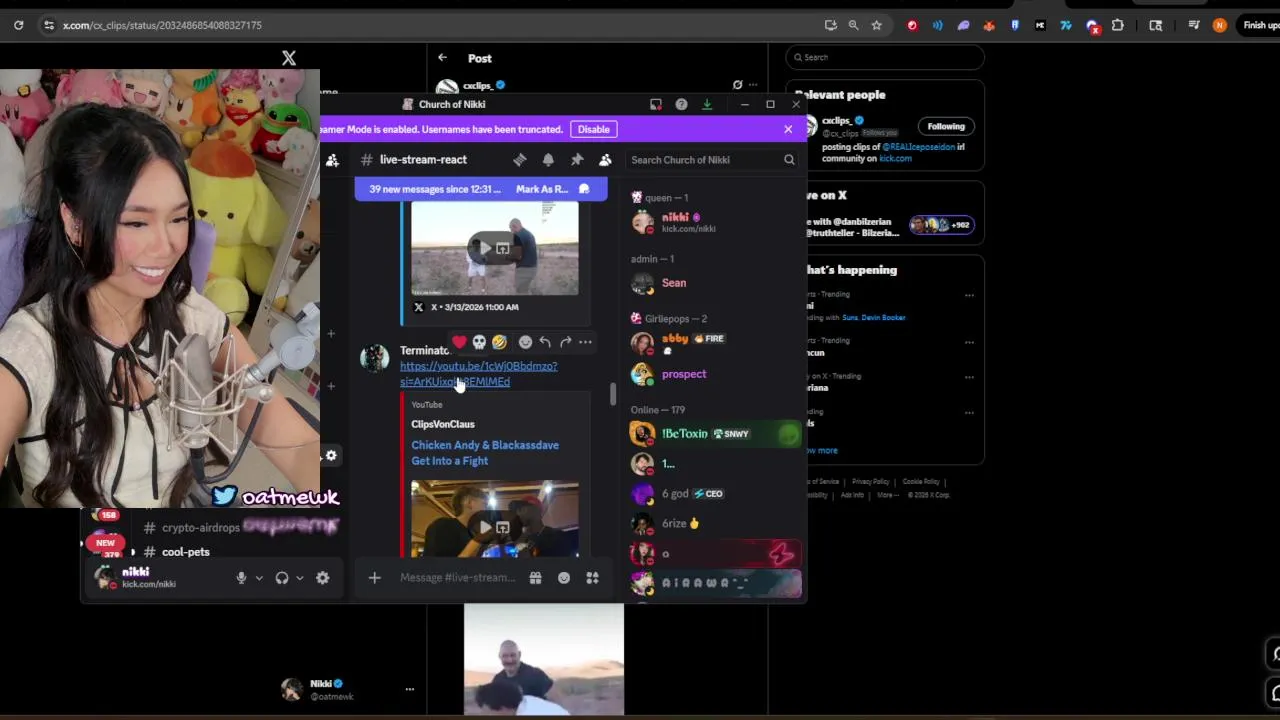Open the youtu.be link in the message
This screenshot has height=720, width=1280.
tap(478, 374)
